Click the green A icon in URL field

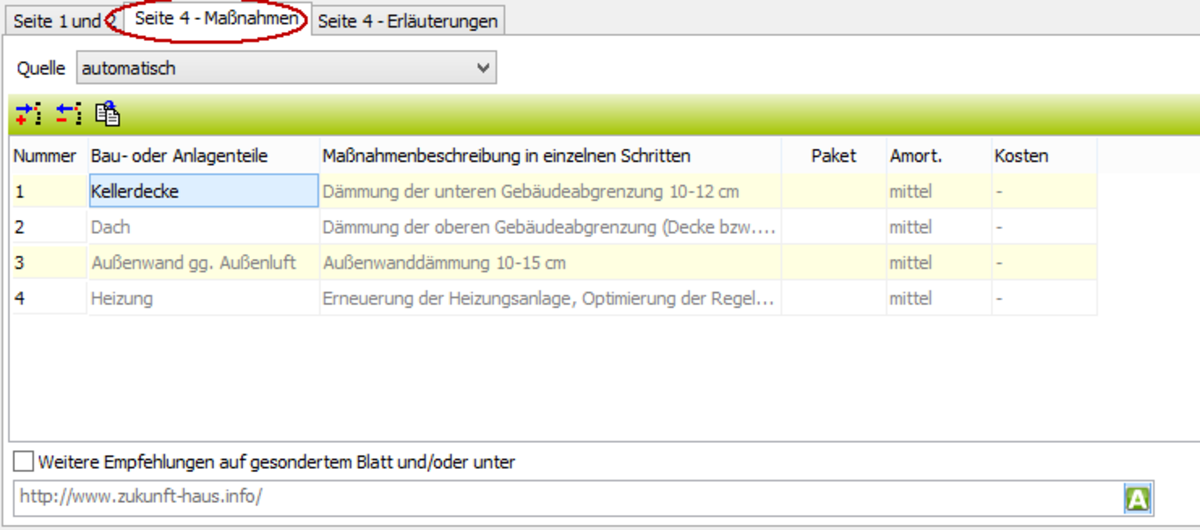pyautogui.click(x=1137, y=498)
